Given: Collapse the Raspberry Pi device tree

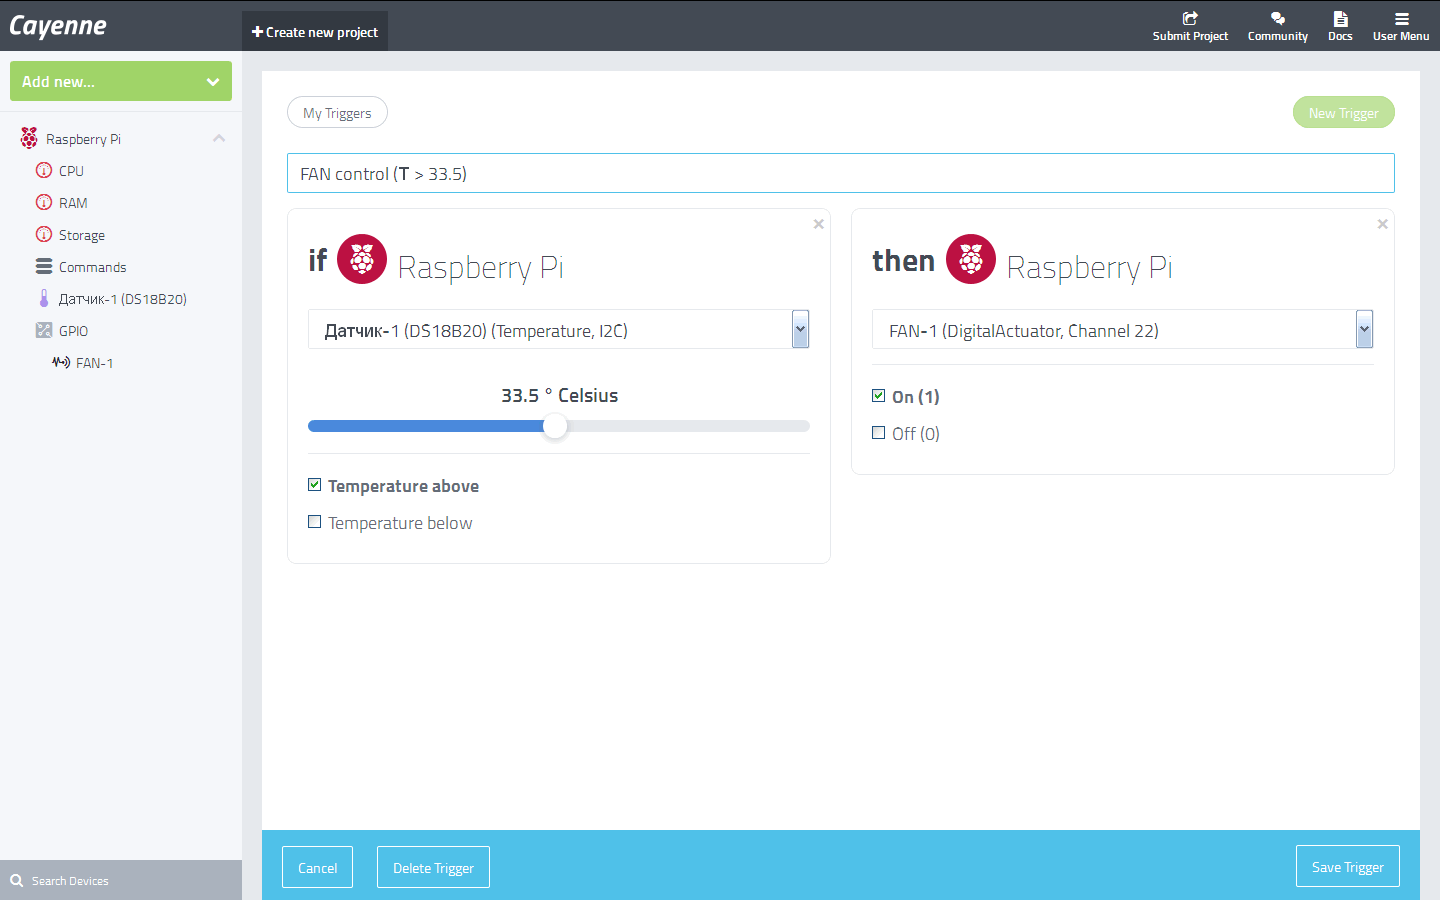Looking at the screenshot, I should (x=219, y=138).
